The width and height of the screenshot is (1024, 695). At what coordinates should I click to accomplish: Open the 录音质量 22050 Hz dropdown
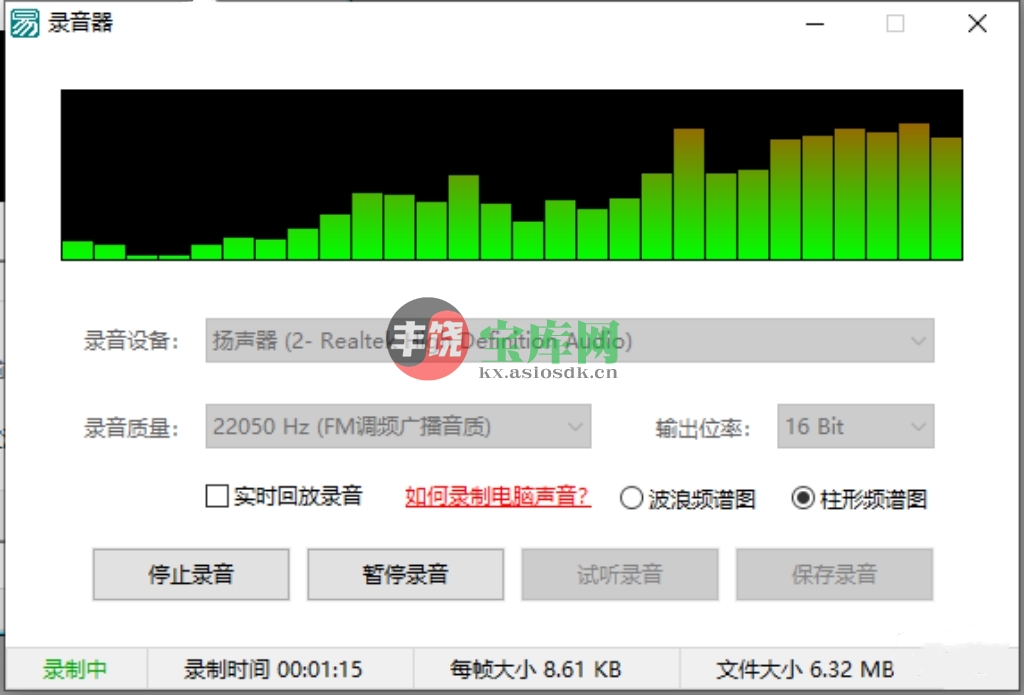(x=398, y=427)
